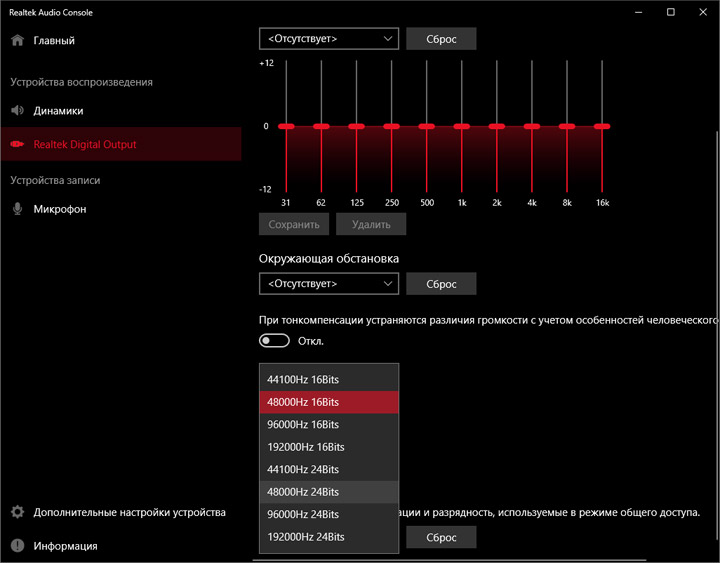Image resolution: width=720 pixels, height=563 pixels.
Task: Click the home icon beside Главный
Action: pyautogui.click(x=17, y=40)
